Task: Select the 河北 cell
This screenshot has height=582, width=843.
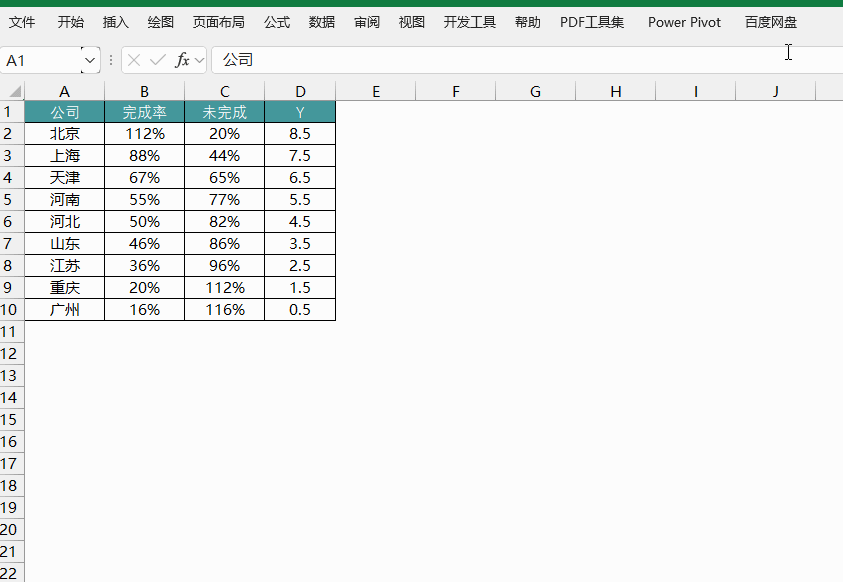Action: (x=65, y=221)
